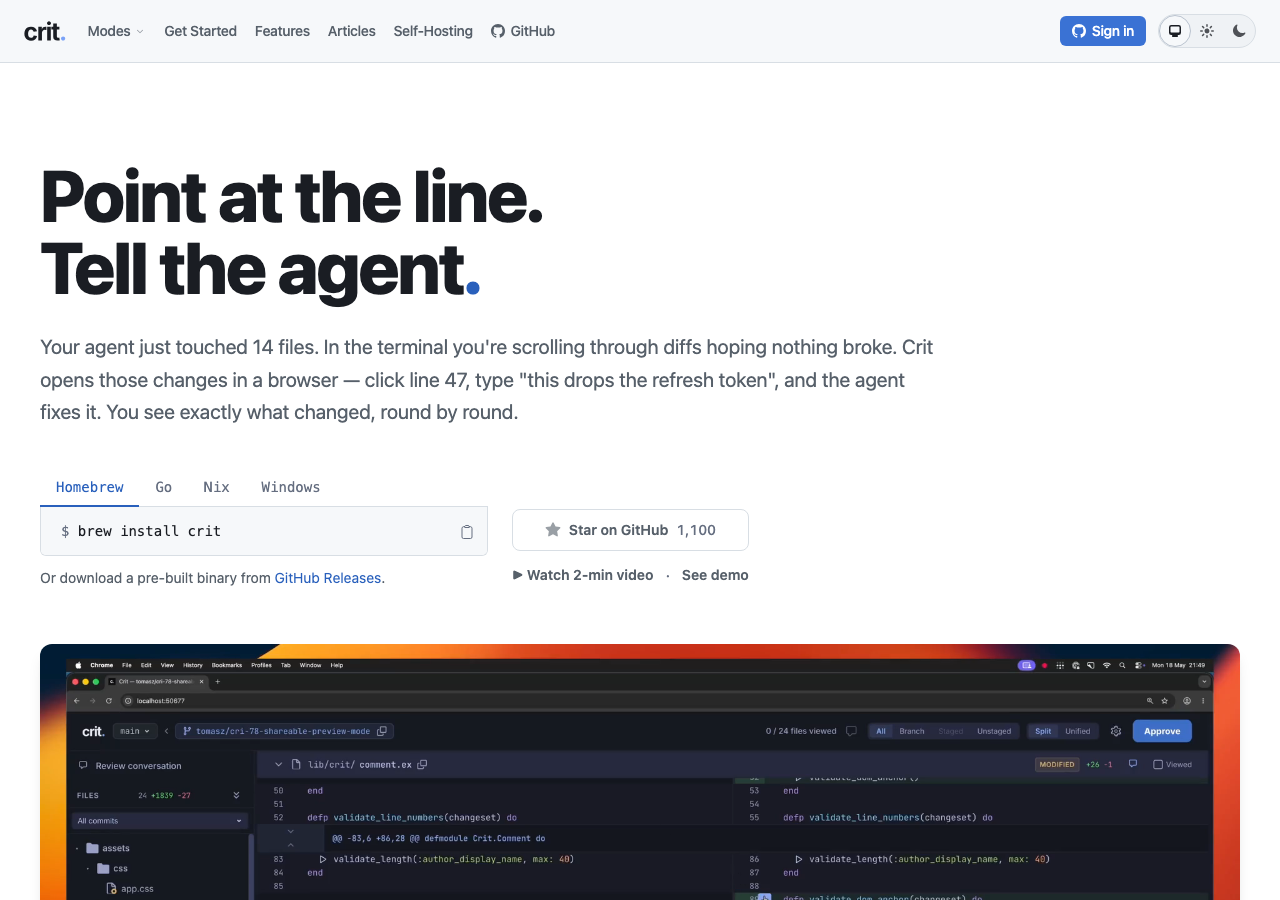Click the browser back arrow in the demo screenshot
Viewport: 1280px width, 900px height.
tap(79, 701)
